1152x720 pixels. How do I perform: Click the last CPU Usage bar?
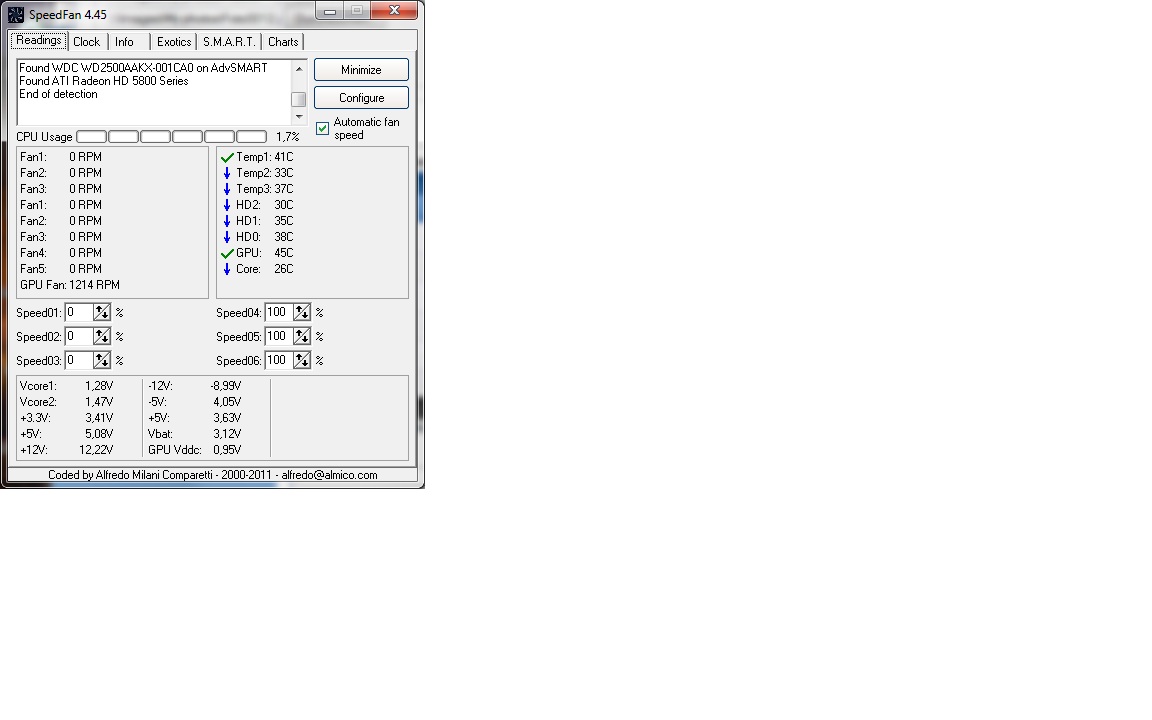coord(251,137)
